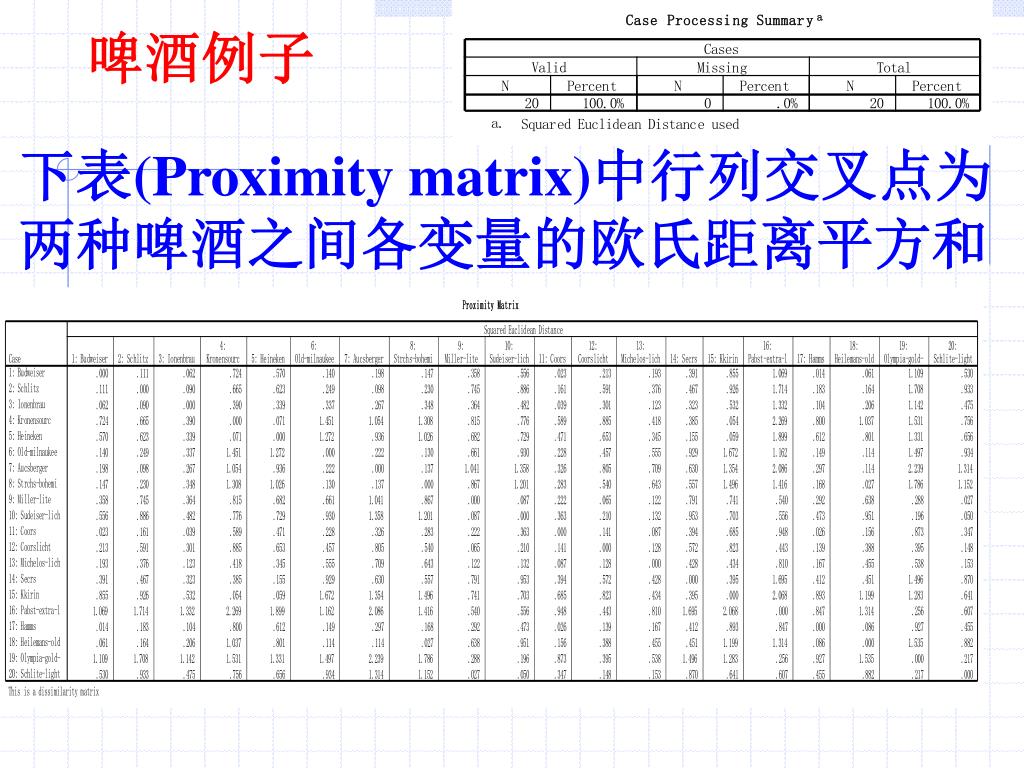The height and width of the screenshot is (768, 1024).
Task: Click the '17: Hamms' row label
Action: [x=22, y=626]
